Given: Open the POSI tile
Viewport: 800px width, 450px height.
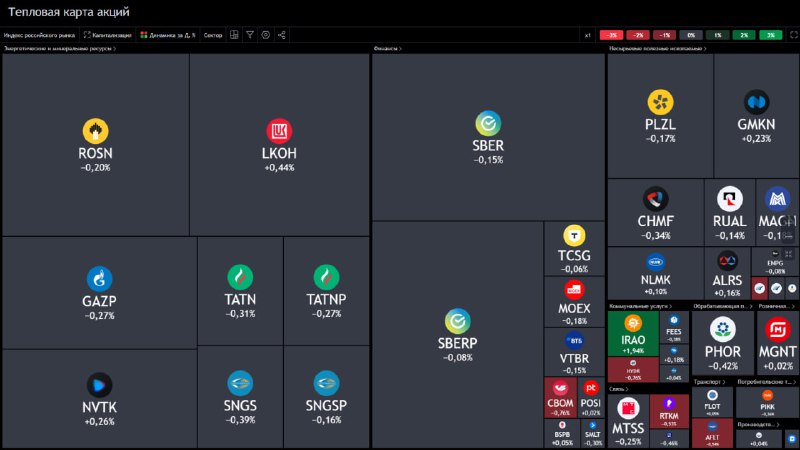Looking at the screenshot, I should [x=591, y=397].
